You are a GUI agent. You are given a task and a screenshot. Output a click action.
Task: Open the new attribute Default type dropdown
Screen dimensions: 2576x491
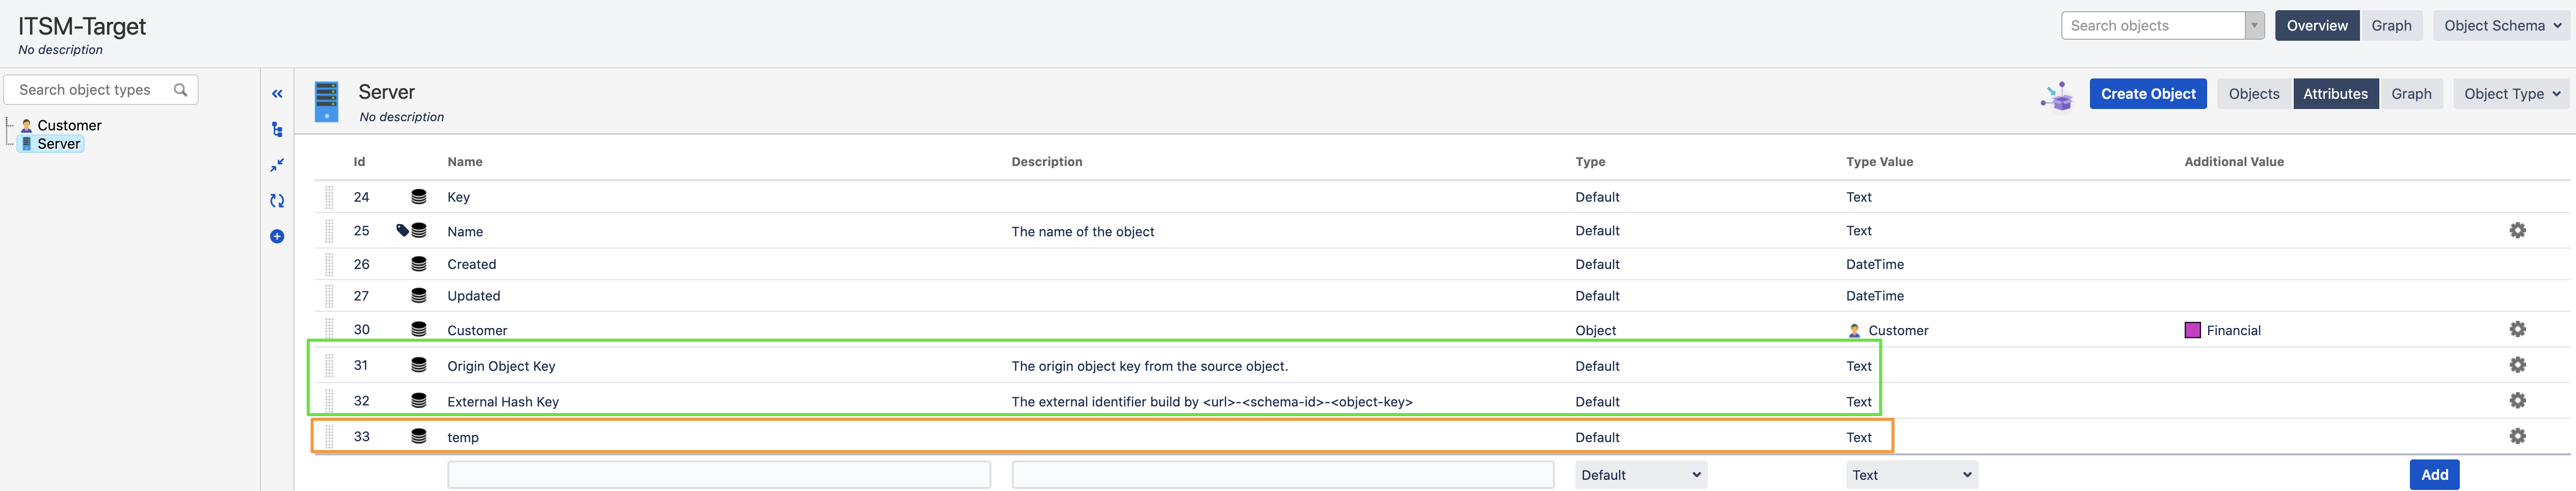click(x=1640, y=475)
